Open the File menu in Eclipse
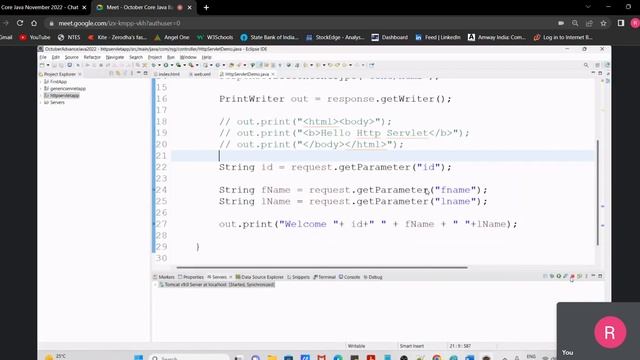This screenshot has width=640, height=360. click(43, 58)
